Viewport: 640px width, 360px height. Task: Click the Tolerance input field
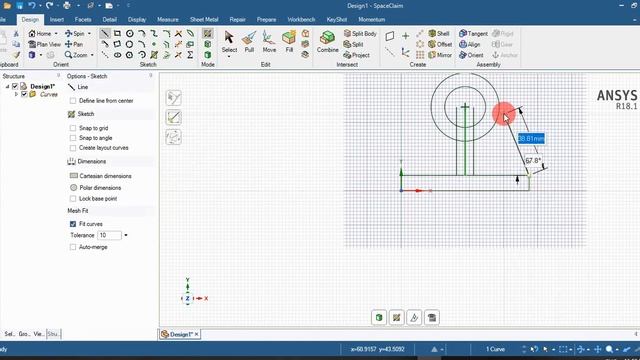[x=109, y=235]
